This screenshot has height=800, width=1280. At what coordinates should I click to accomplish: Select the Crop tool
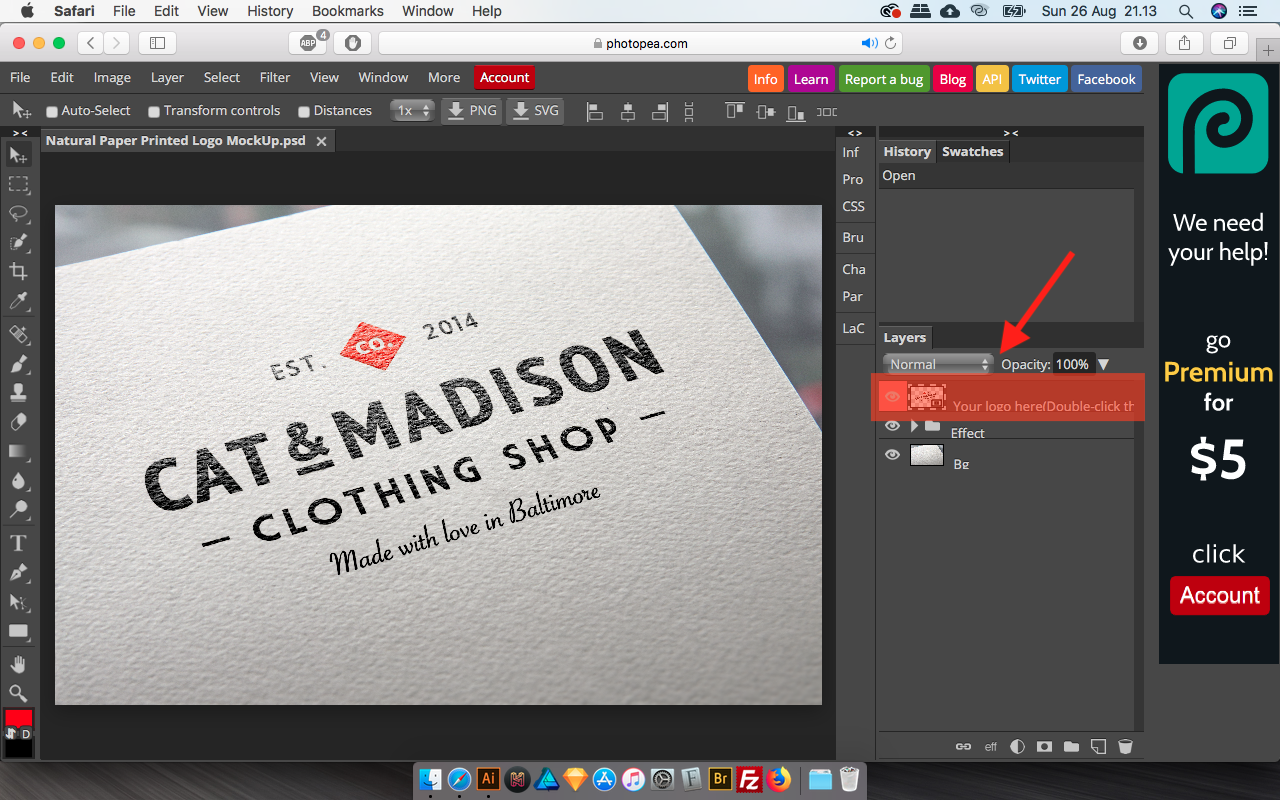[18, 272]
